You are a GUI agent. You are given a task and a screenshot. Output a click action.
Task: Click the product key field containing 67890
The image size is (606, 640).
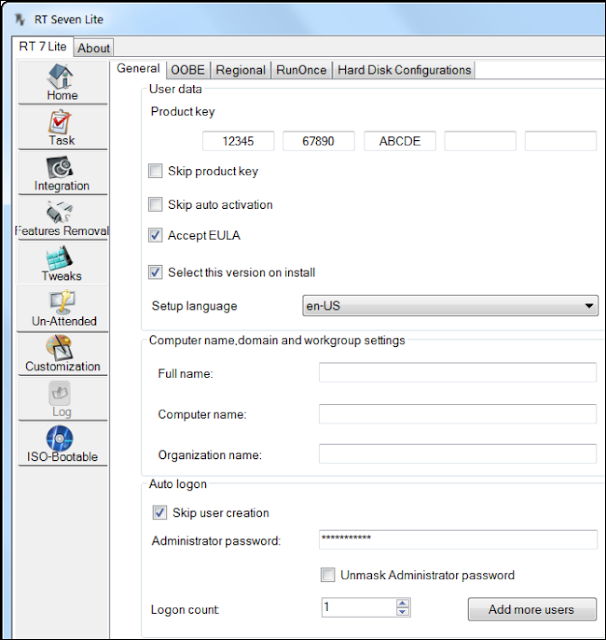pyautogui.click(x=319, y=141)
